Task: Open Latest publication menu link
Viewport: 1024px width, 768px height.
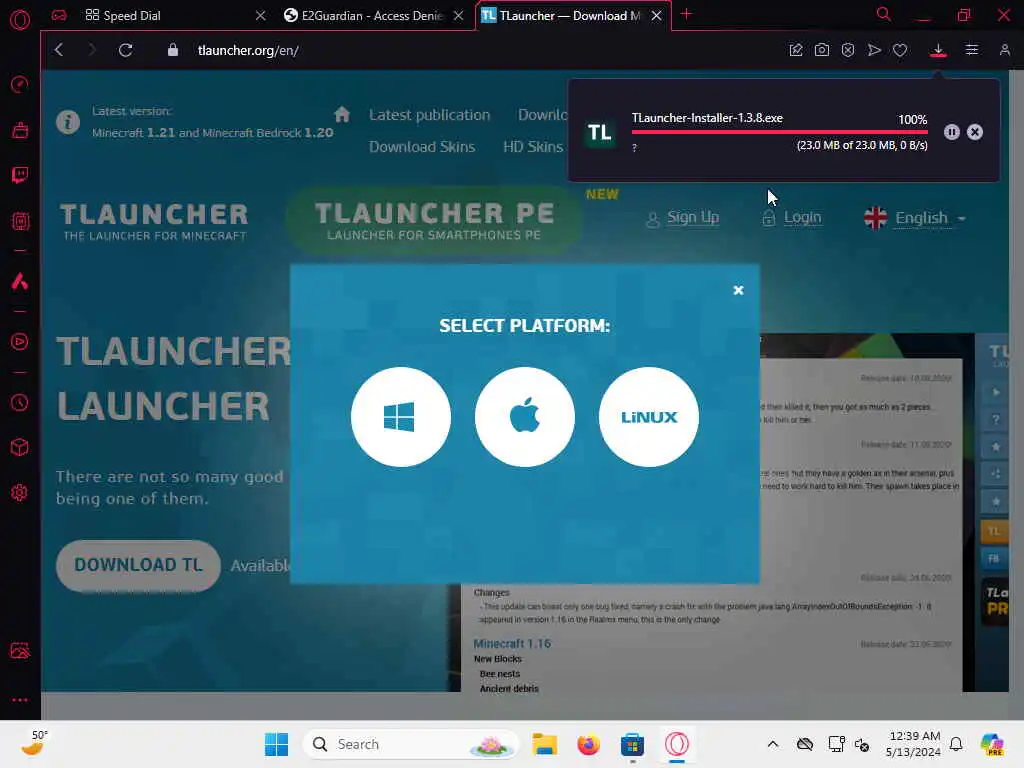Action: (x=429, y=115)
